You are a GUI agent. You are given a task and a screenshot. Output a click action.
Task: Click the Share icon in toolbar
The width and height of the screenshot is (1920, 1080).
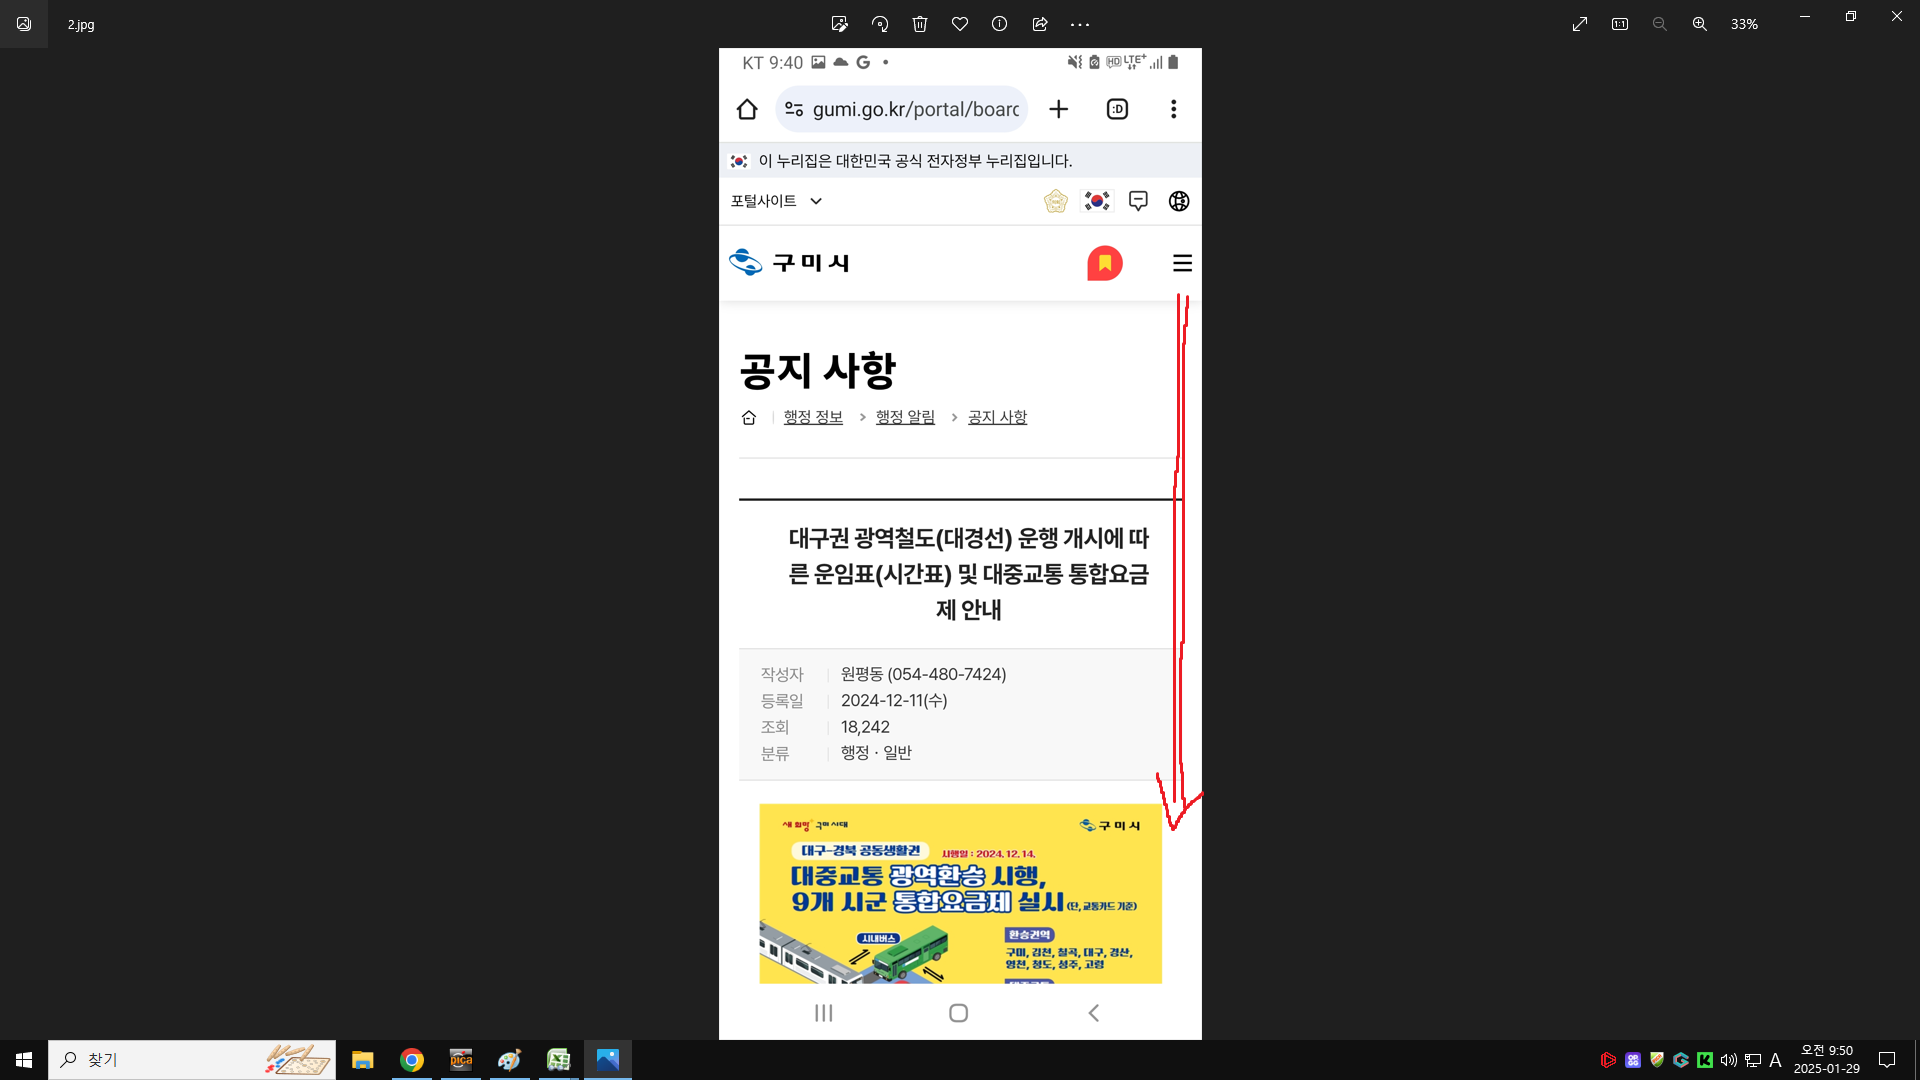point(1040,24)
